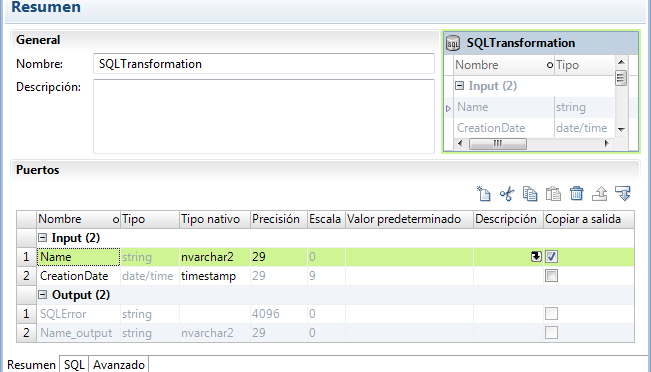
Task: Click CreationDate row in preview panel
Action: (534, 128)
